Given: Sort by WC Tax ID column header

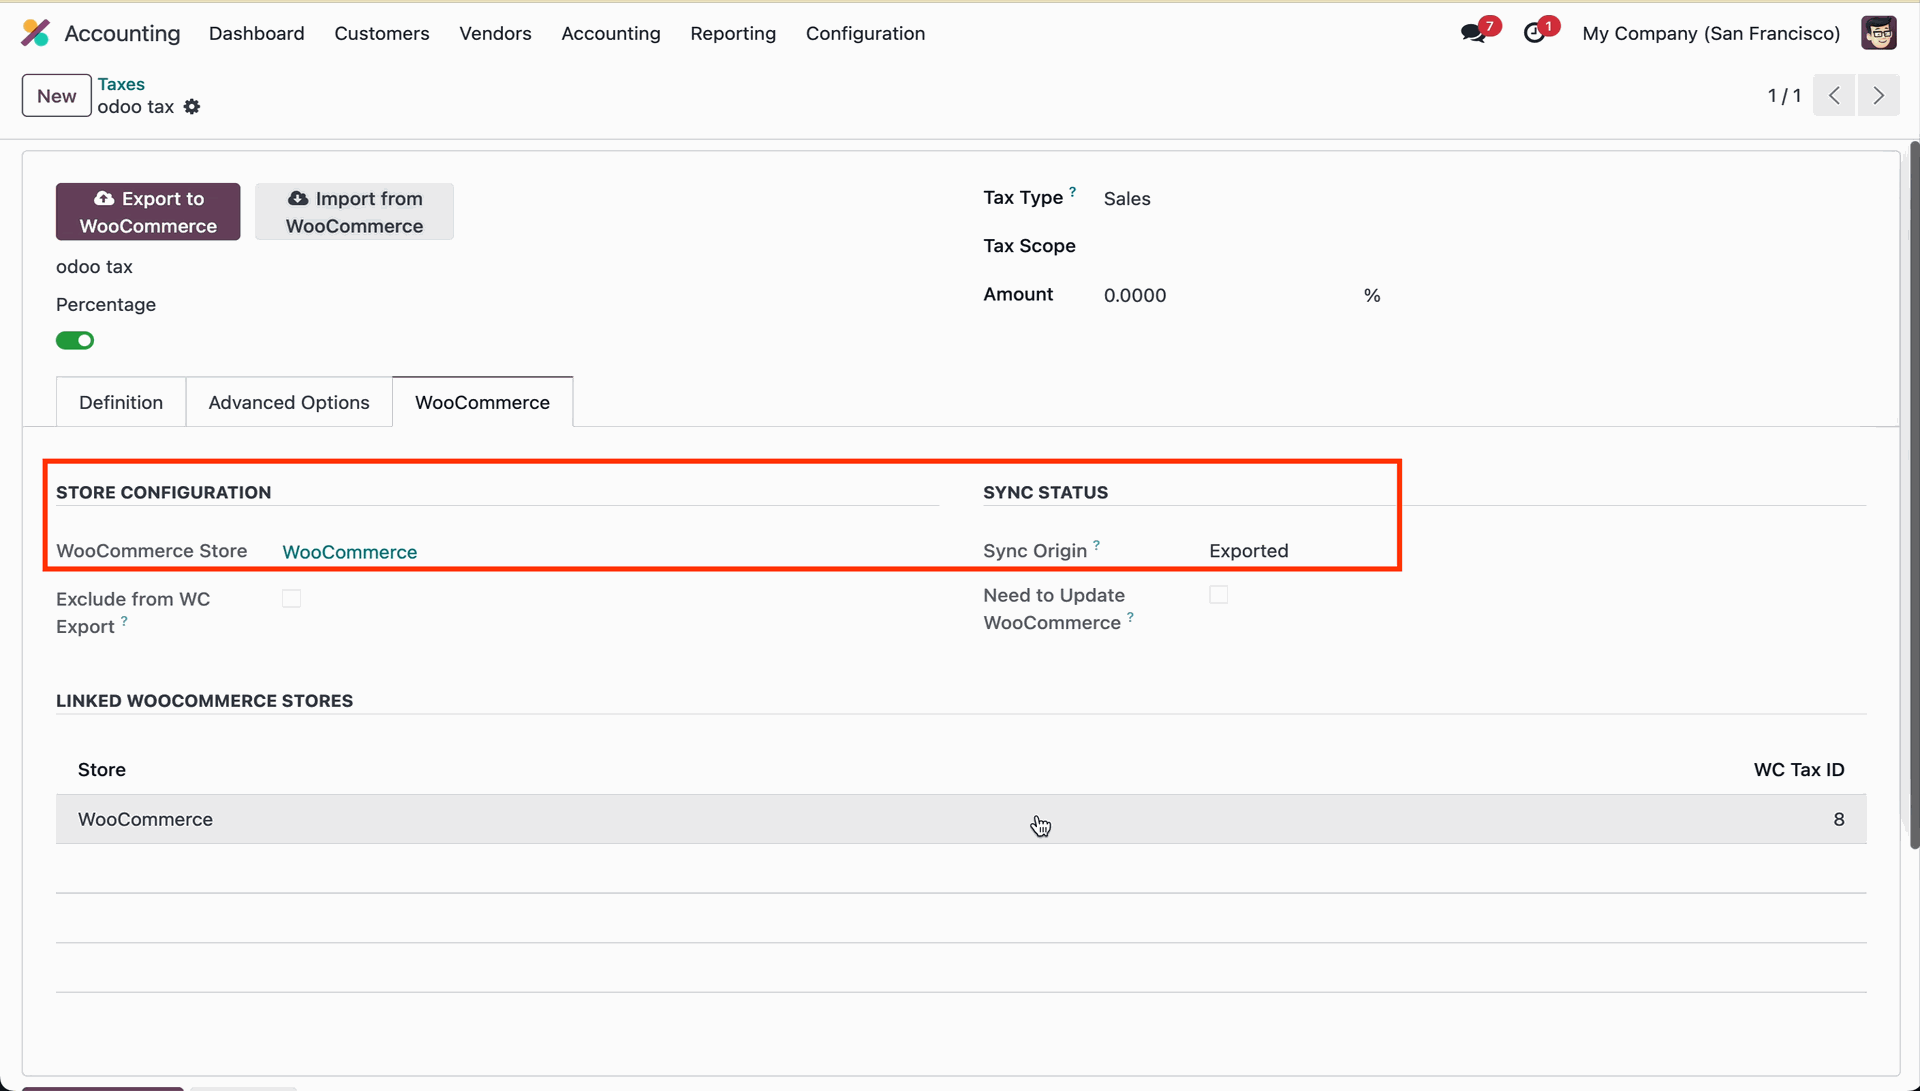Looking at the screenshot, I should tap(1798, 770).
